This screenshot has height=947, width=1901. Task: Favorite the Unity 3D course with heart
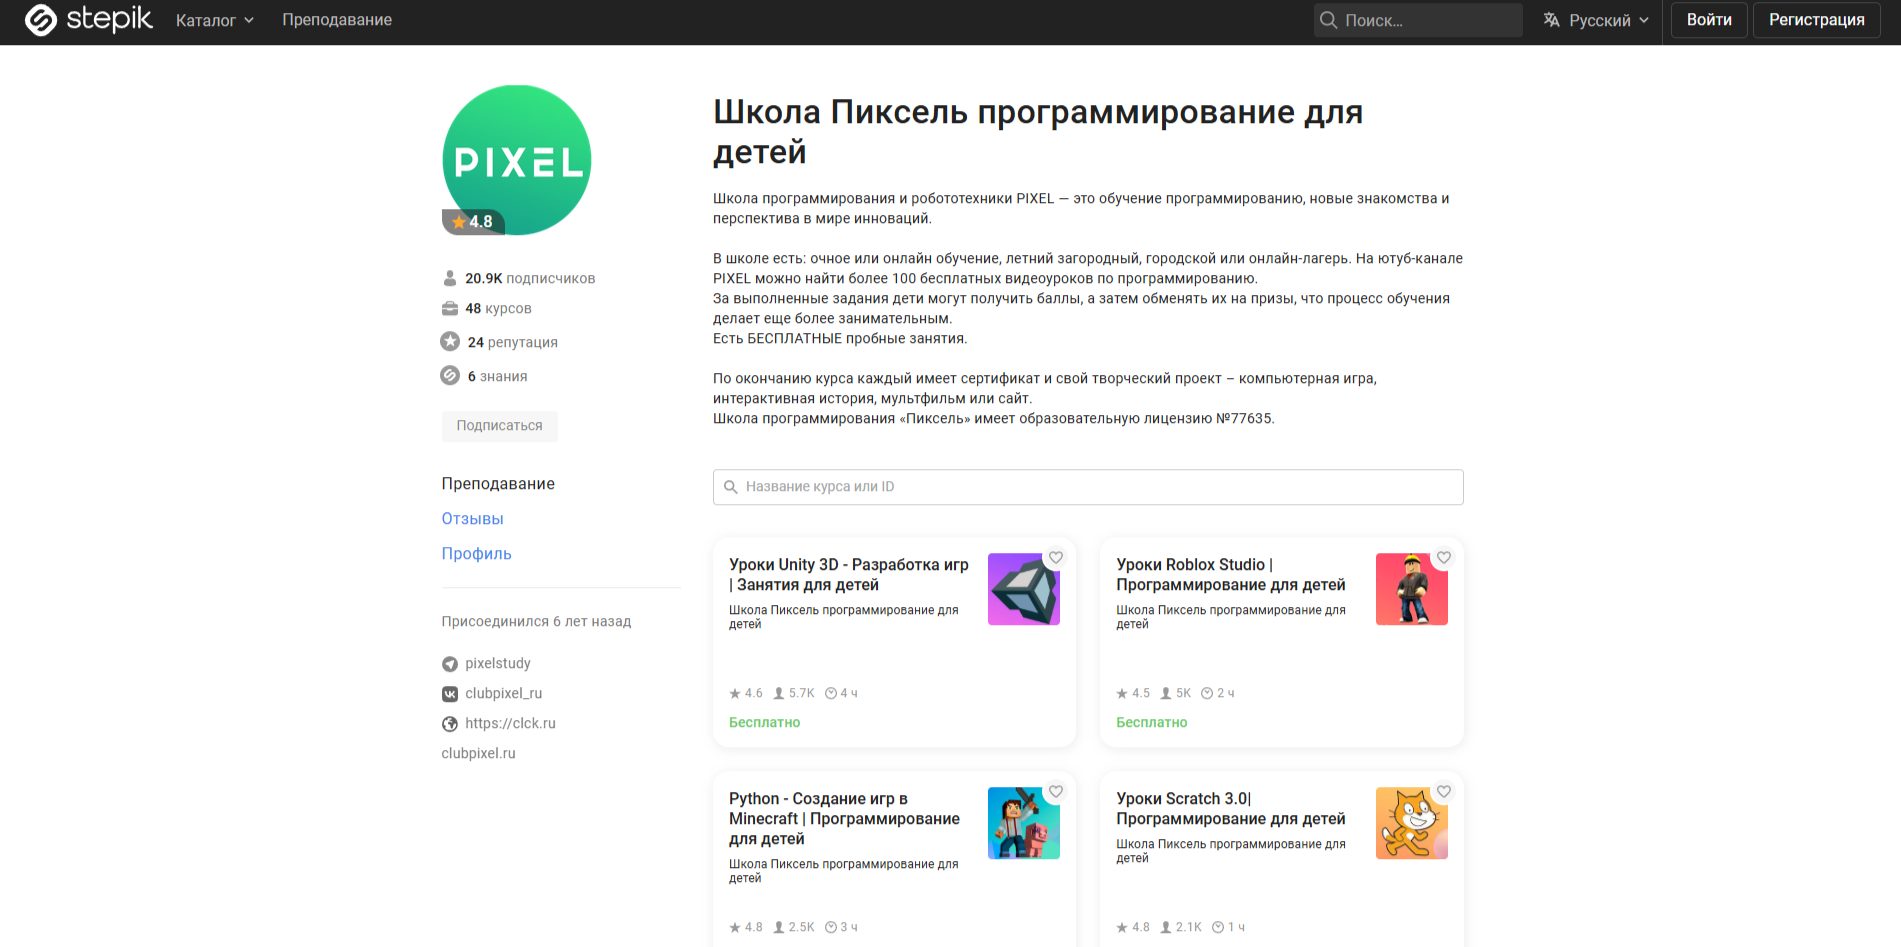tap(1056, 558)
